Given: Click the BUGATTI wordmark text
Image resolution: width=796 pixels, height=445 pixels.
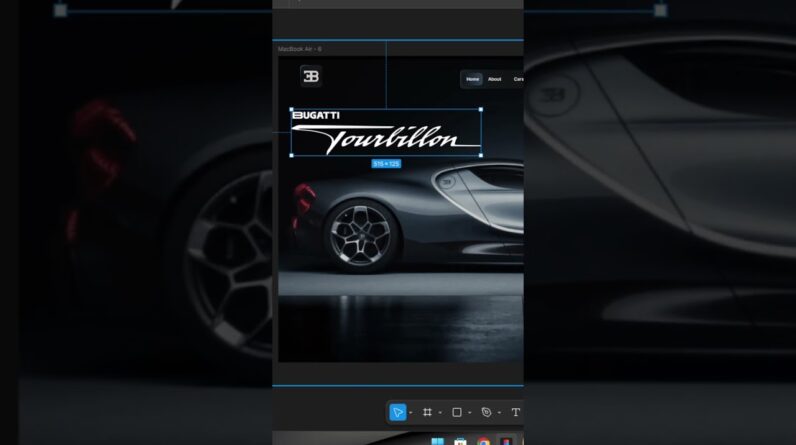Looking at the screenshot, I should (316, 116).
